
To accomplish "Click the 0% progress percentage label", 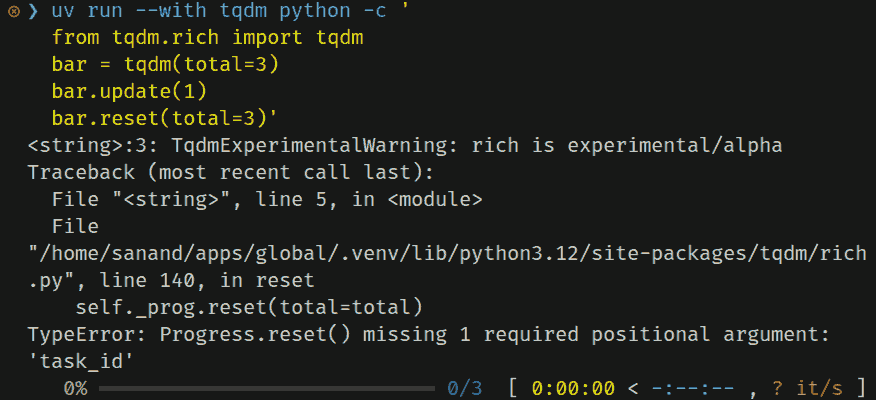I will click(x=75, y=386).
